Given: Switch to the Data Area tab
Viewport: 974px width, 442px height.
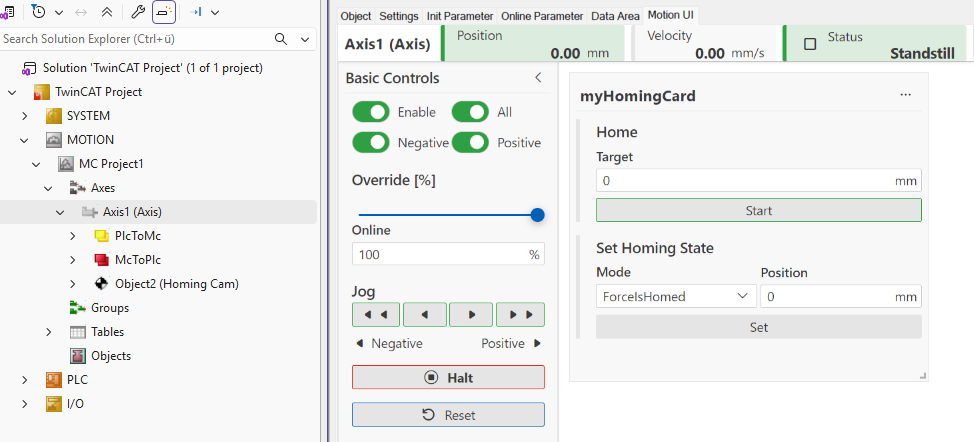Looking at the screenshot, I should [x=615, y=16].
